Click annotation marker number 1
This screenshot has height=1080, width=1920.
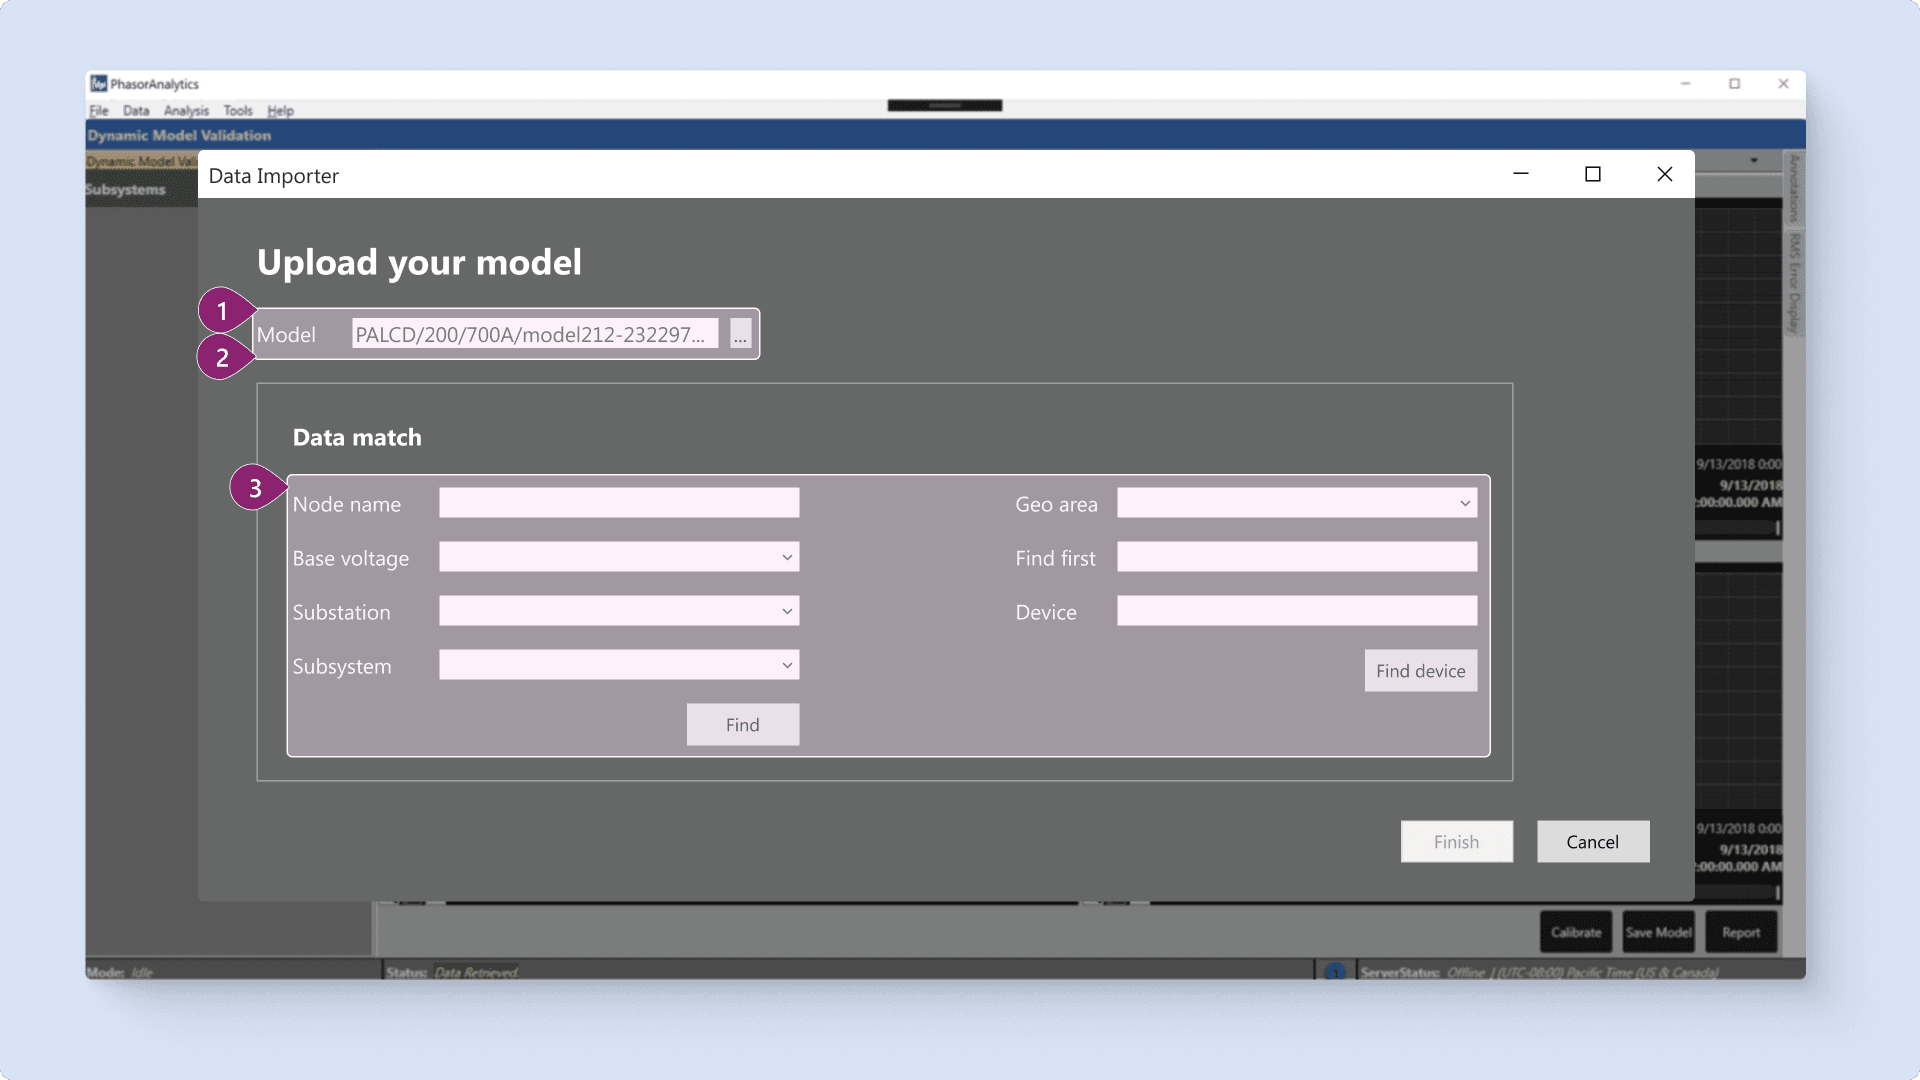tap(223, 311)
